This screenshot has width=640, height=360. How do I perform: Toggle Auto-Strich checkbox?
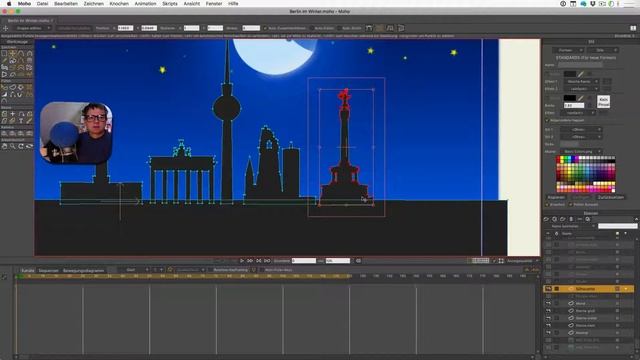click(x=339, y=28)
